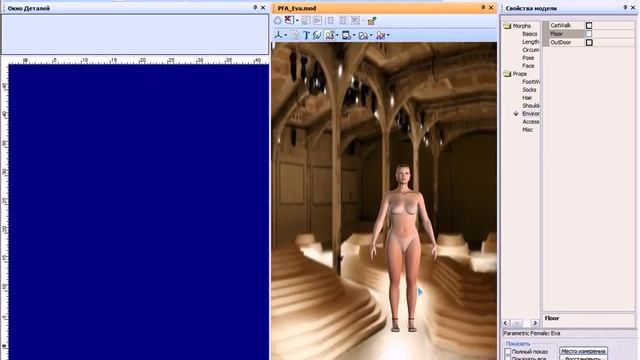Click the highlighted model figures icon
The height and width of the screenshot is (360, 640).
tap(329, 35)
